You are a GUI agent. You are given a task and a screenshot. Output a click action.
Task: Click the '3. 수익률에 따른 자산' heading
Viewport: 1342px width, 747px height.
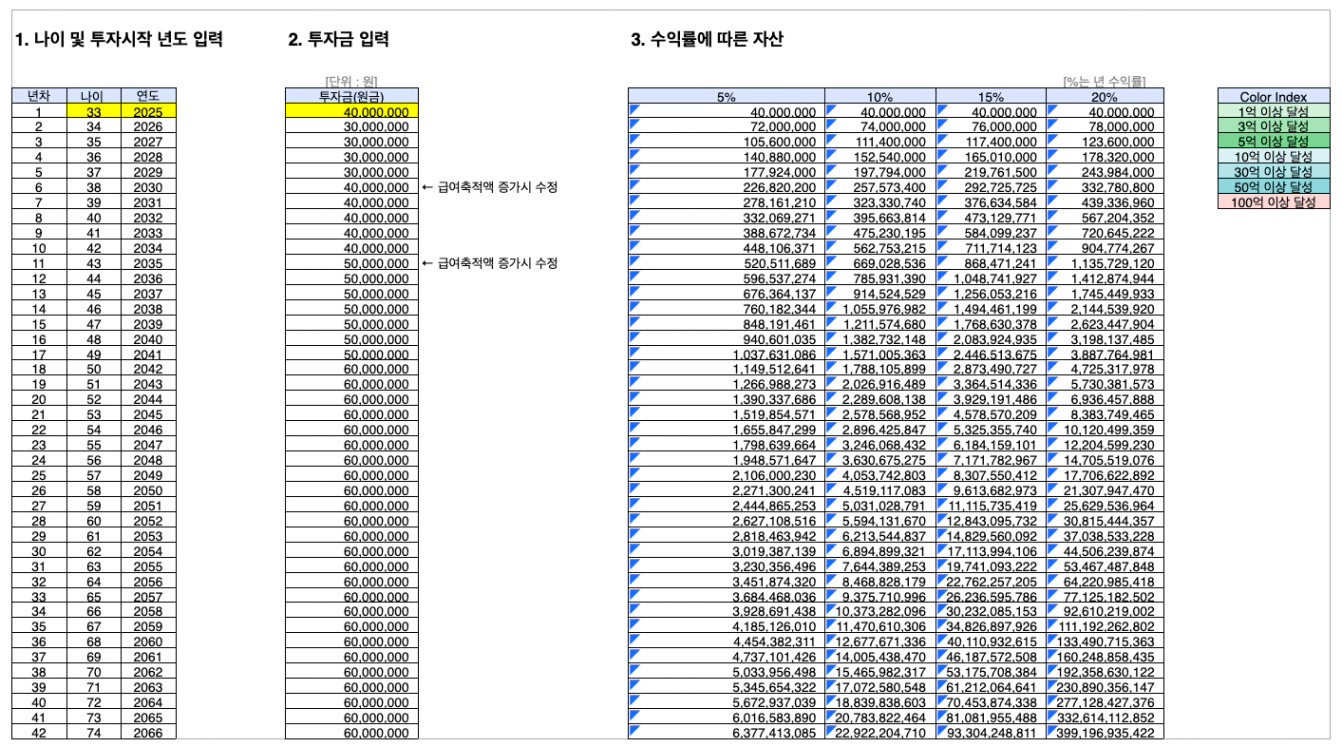pos(707,40)
